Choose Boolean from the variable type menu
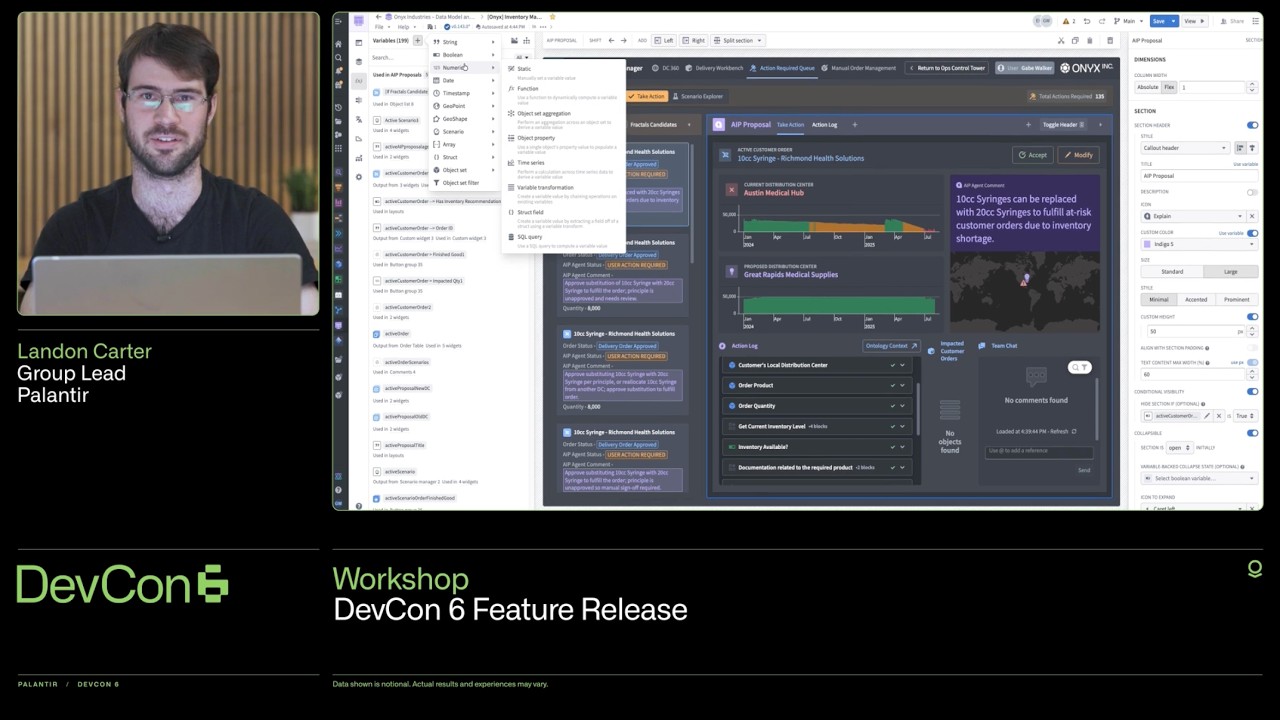The width and height of the screenshot is (1280, 720). click(x=463, y=55)
